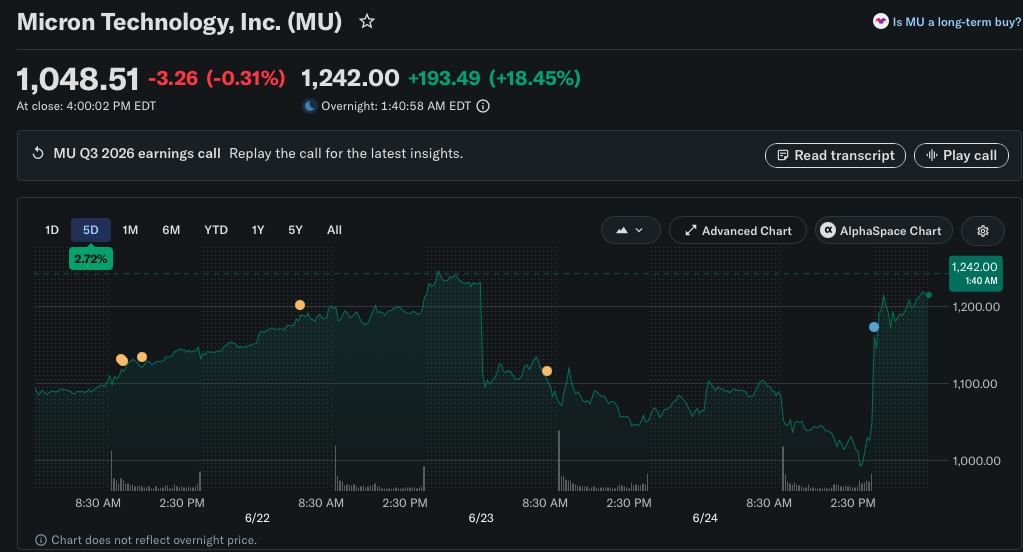Select the 1D time range
This screenshot has height=552, width=1023.
(x=52, y=230)
